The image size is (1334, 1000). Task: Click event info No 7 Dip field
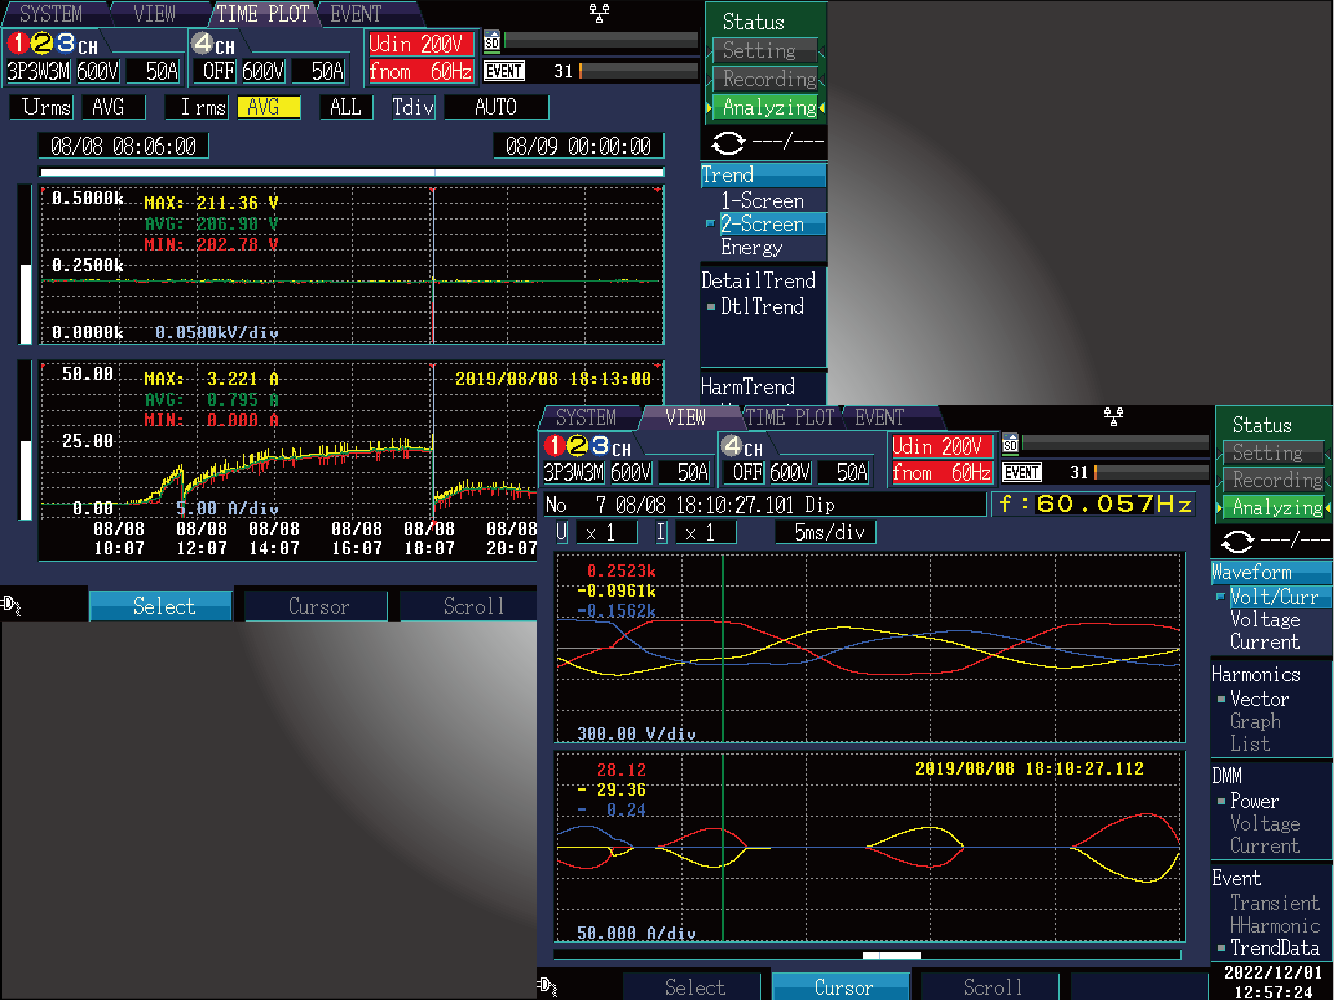pos(764,504)
